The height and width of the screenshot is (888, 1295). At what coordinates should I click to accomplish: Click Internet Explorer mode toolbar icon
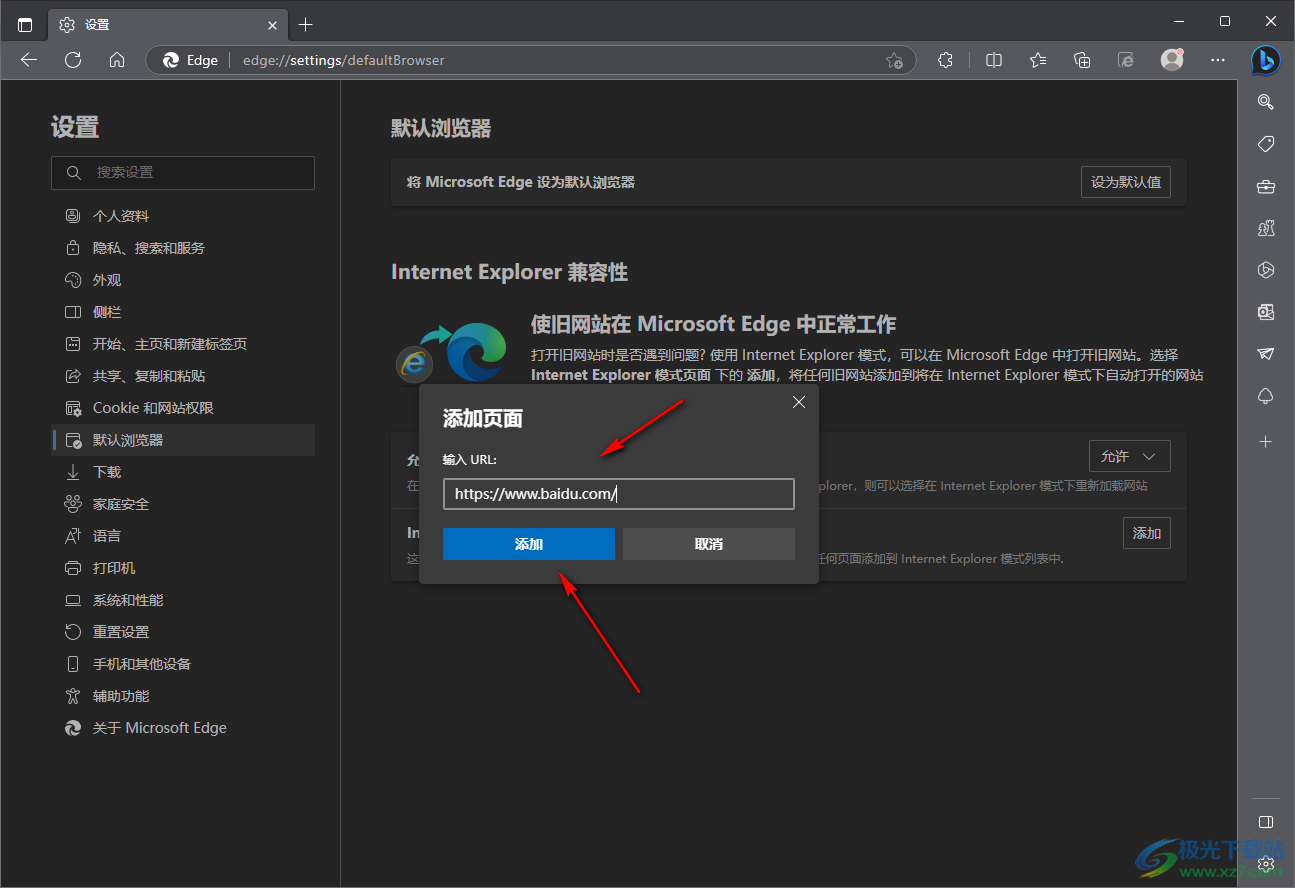[x=1126, y=60]
